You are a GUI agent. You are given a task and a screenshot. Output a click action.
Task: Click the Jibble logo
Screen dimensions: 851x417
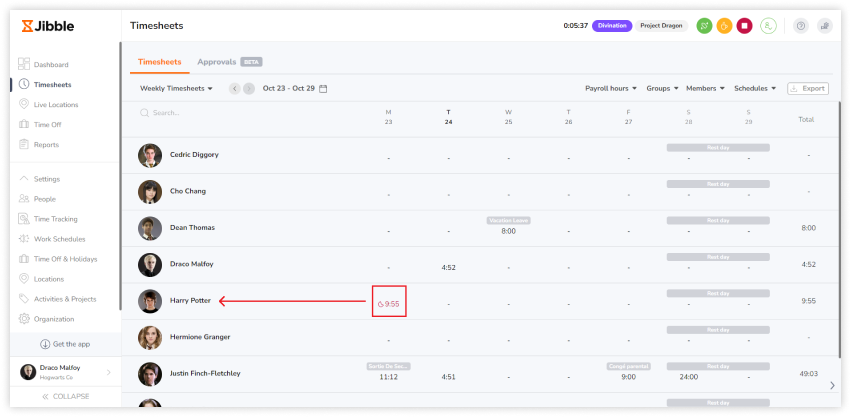[x=48, y=26]
